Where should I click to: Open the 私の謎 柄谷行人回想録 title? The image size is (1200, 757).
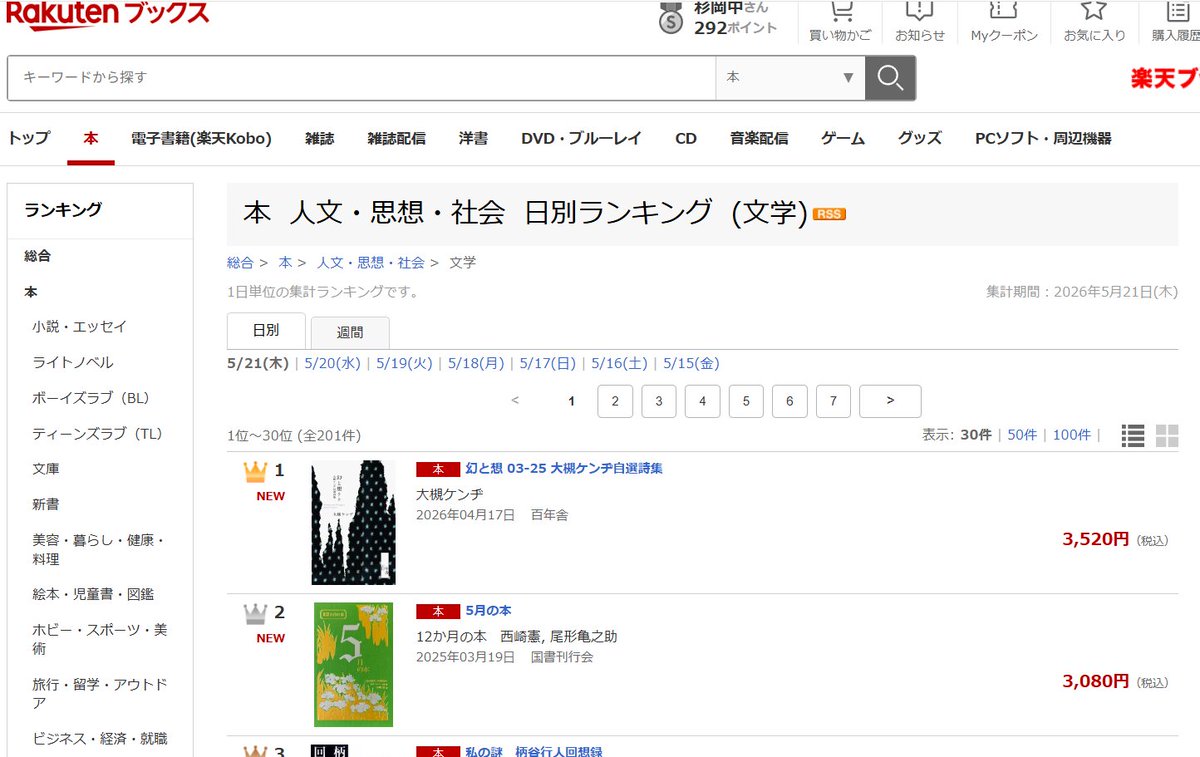[x=534, y=751]
